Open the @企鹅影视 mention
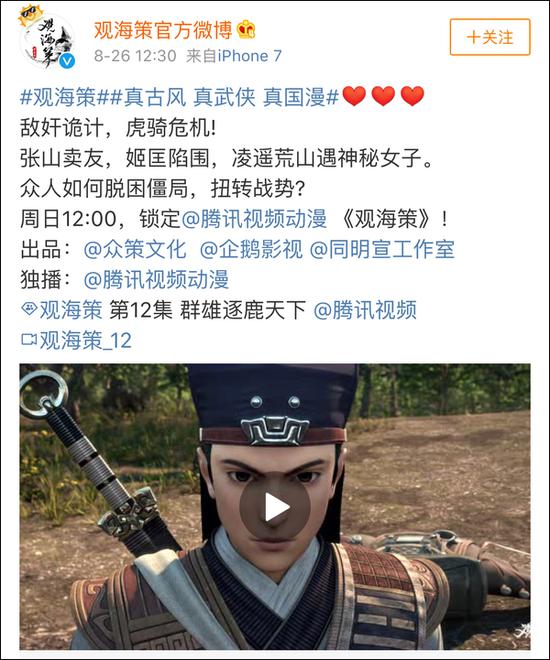This screenshot has width=550, height=660. click(251, 249)
